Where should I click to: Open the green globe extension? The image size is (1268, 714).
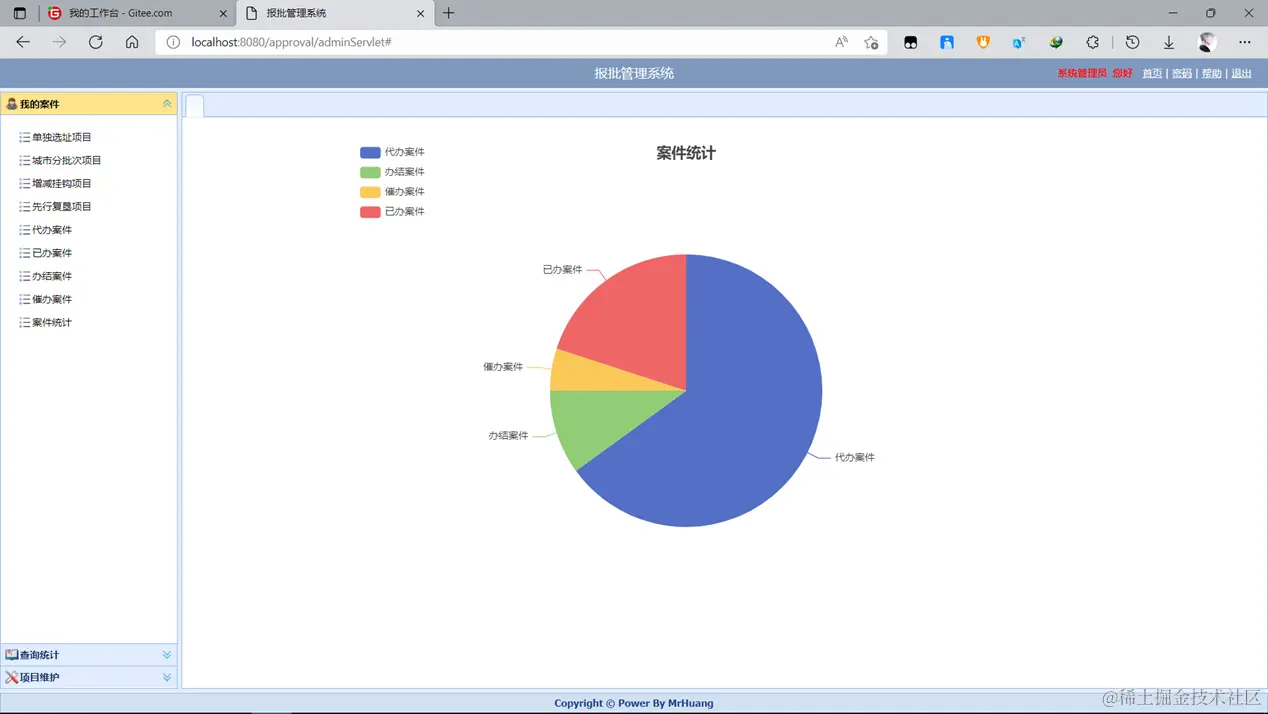[x=1056, y=42]
